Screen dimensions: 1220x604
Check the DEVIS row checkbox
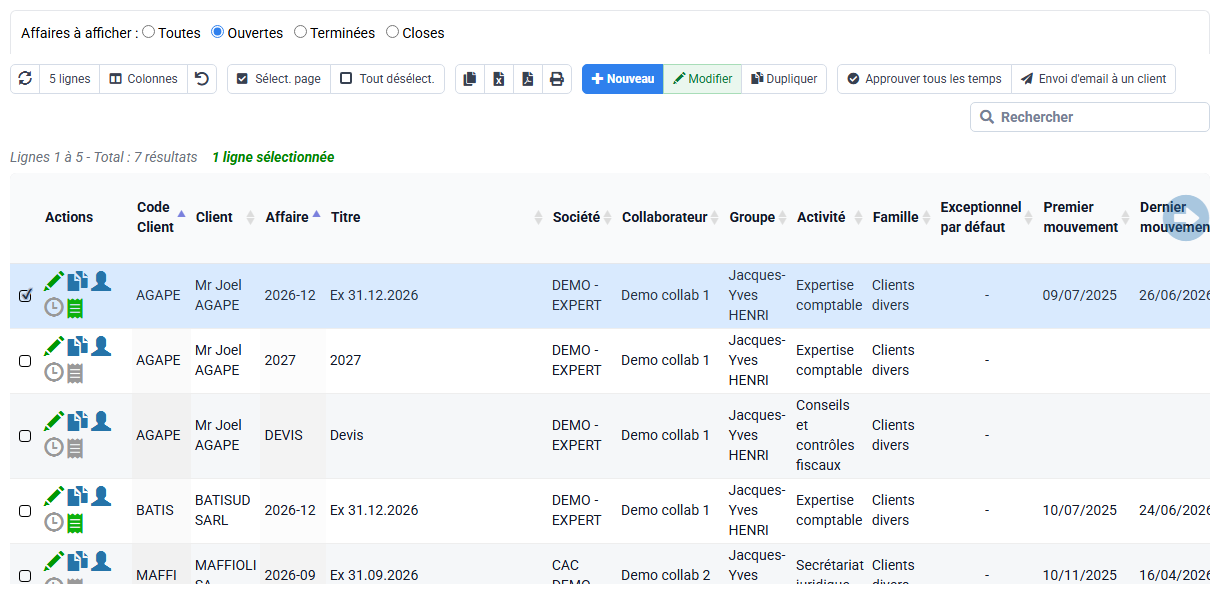tap(25, 436)
